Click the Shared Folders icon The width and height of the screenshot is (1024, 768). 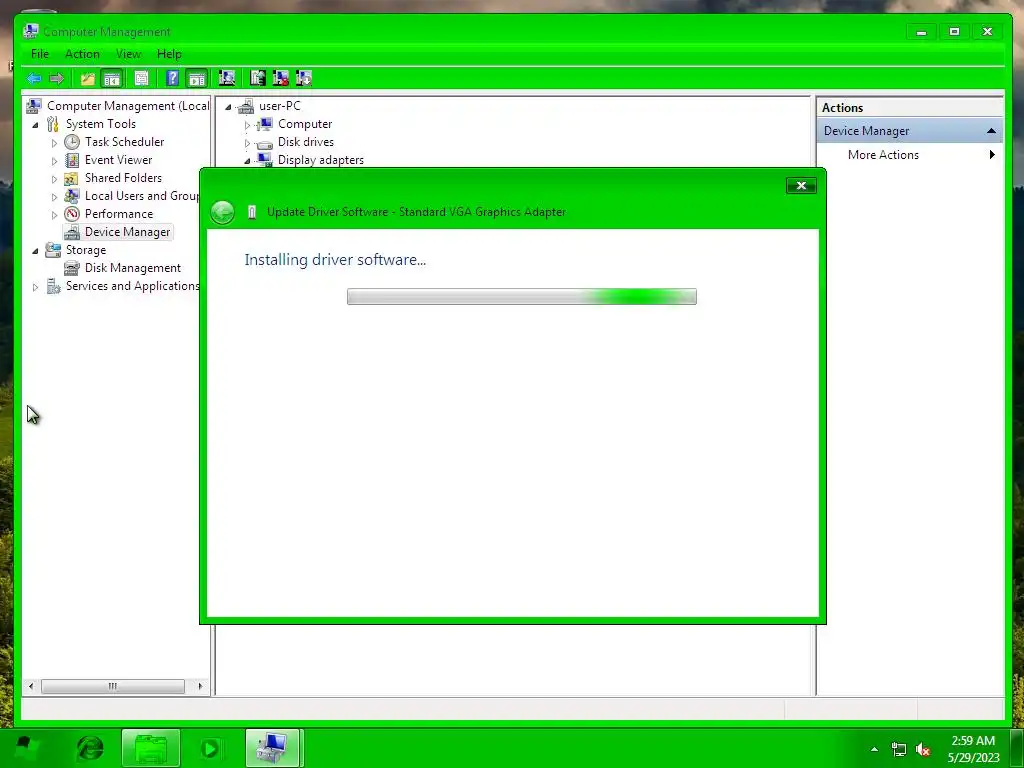coord(72,178)
